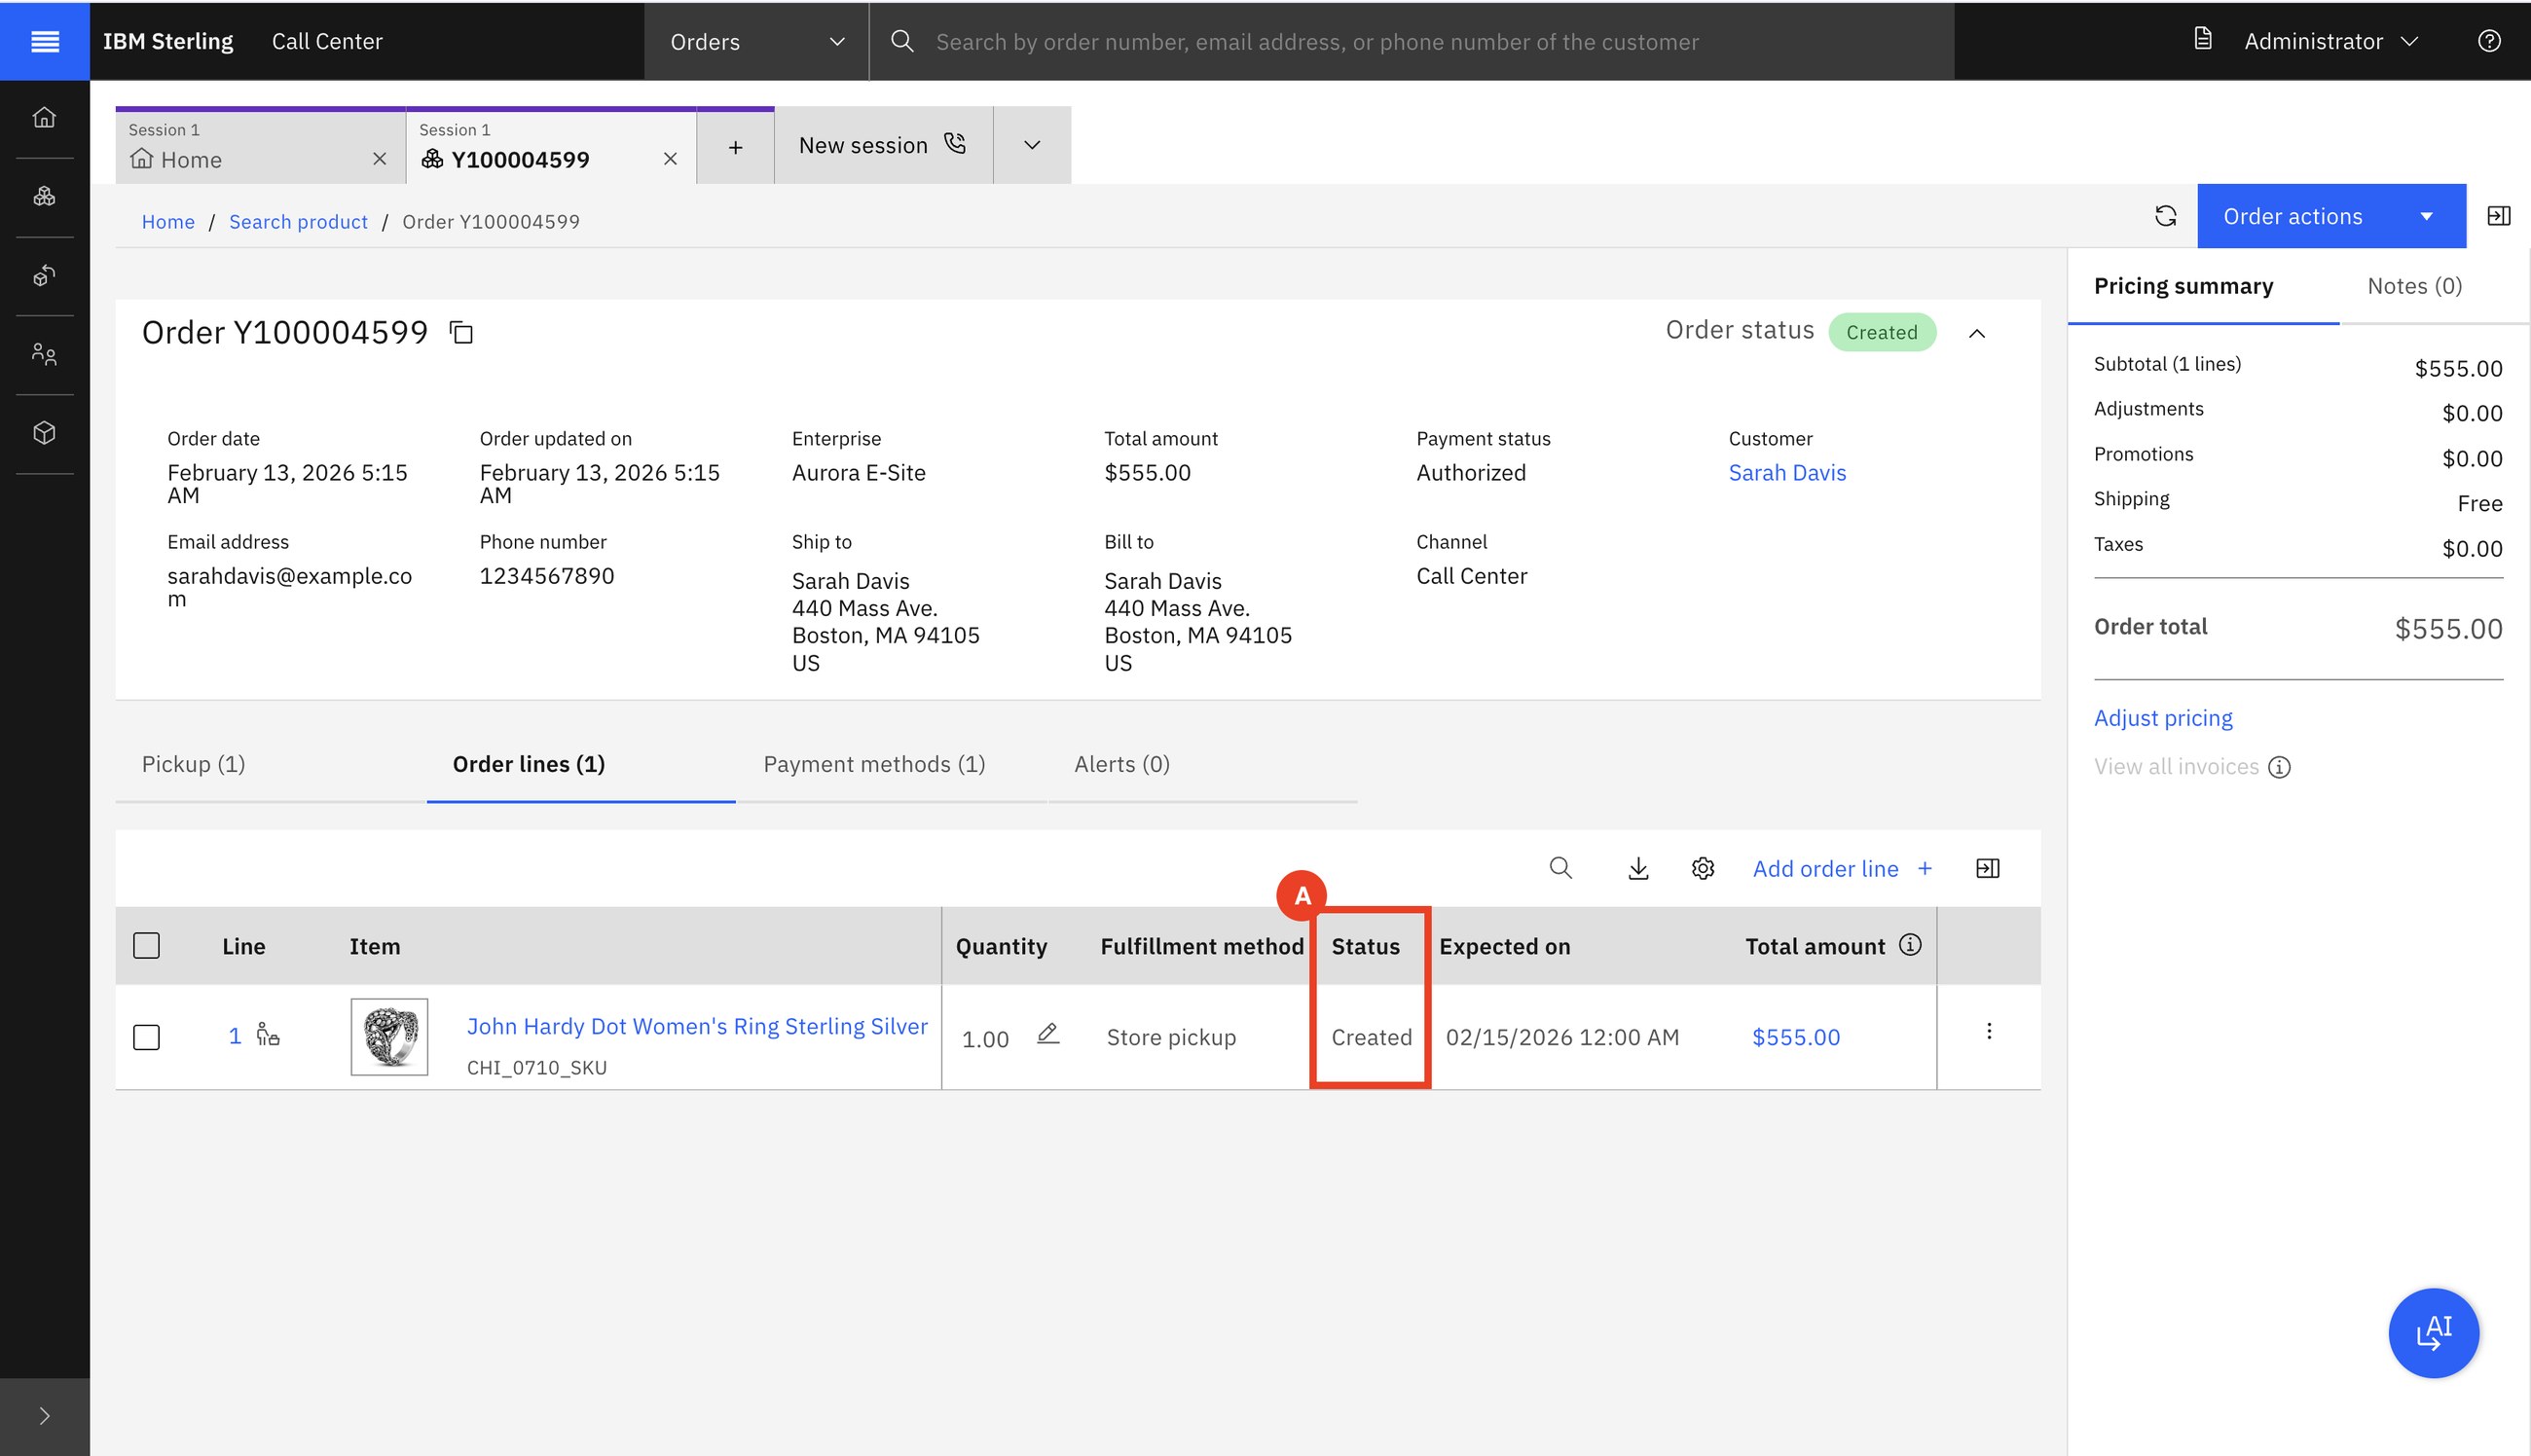Open the Products box icon in sidebar
This screenshot has width=2531, height=1456.
pyautogui.click(x=44, y=433)
